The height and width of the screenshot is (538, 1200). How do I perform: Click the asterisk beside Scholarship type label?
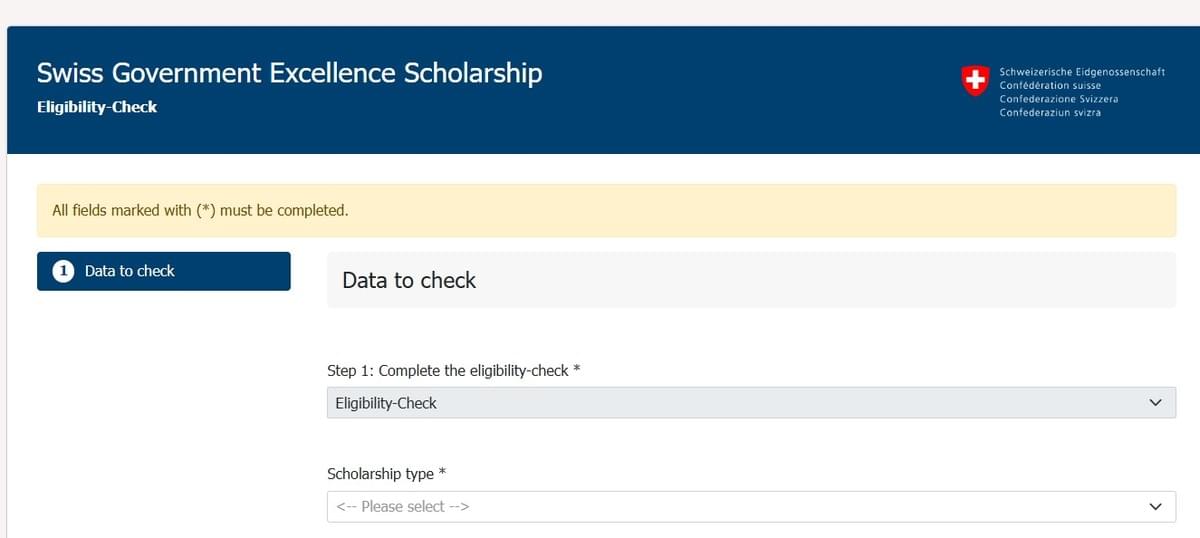point(442,473)
